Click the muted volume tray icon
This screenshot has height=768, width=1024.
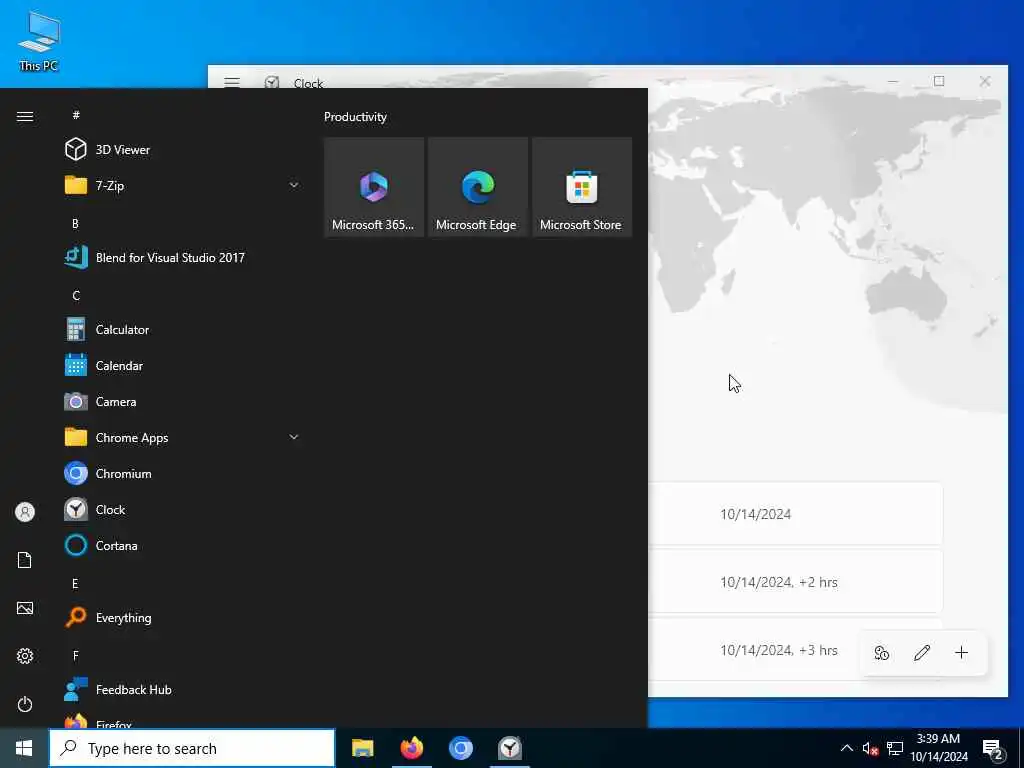click(x=870, y=748)
